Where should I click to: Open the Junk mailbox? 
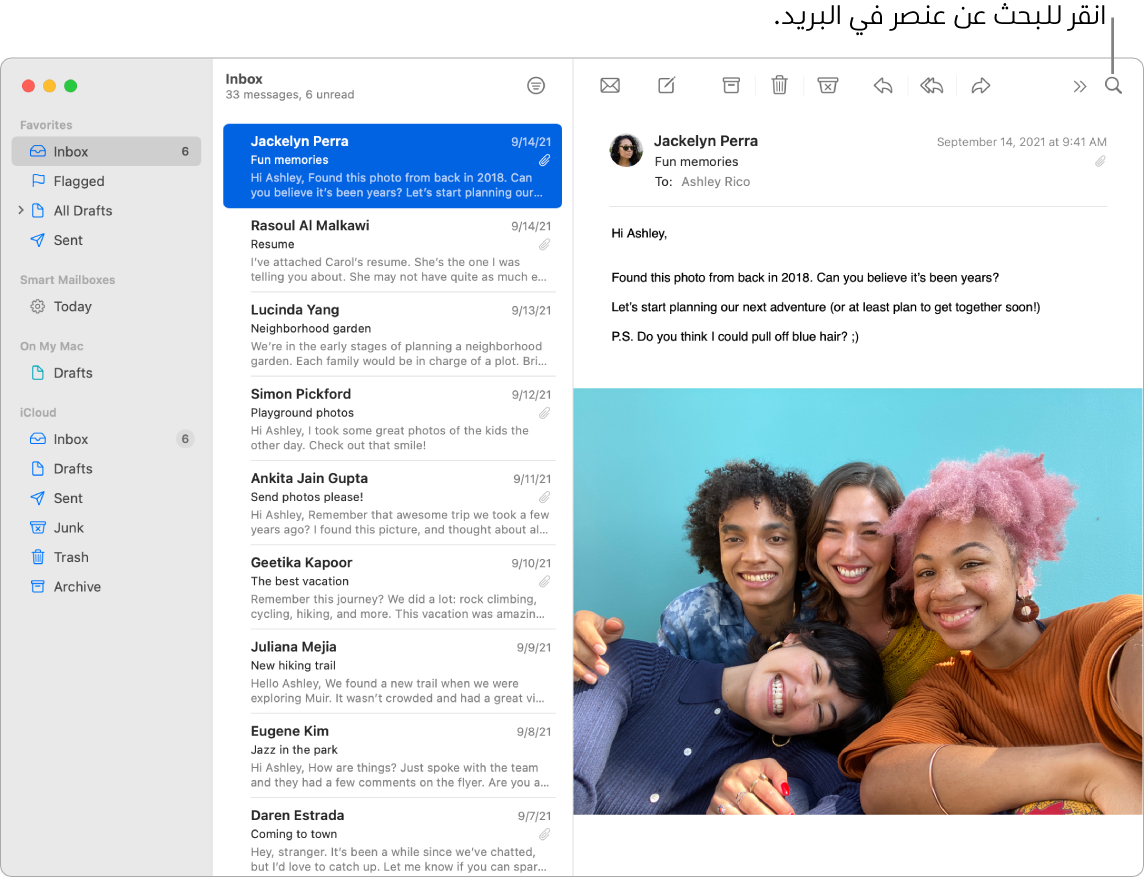click(107, 528)
